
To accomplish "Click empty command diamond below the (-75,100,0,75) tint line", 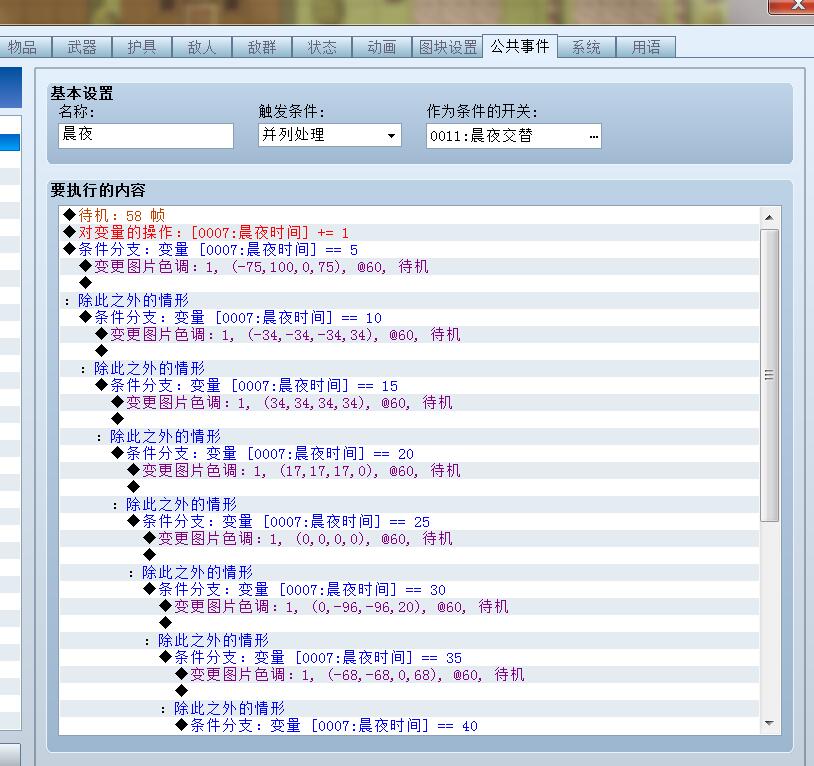I will [86, 283].
